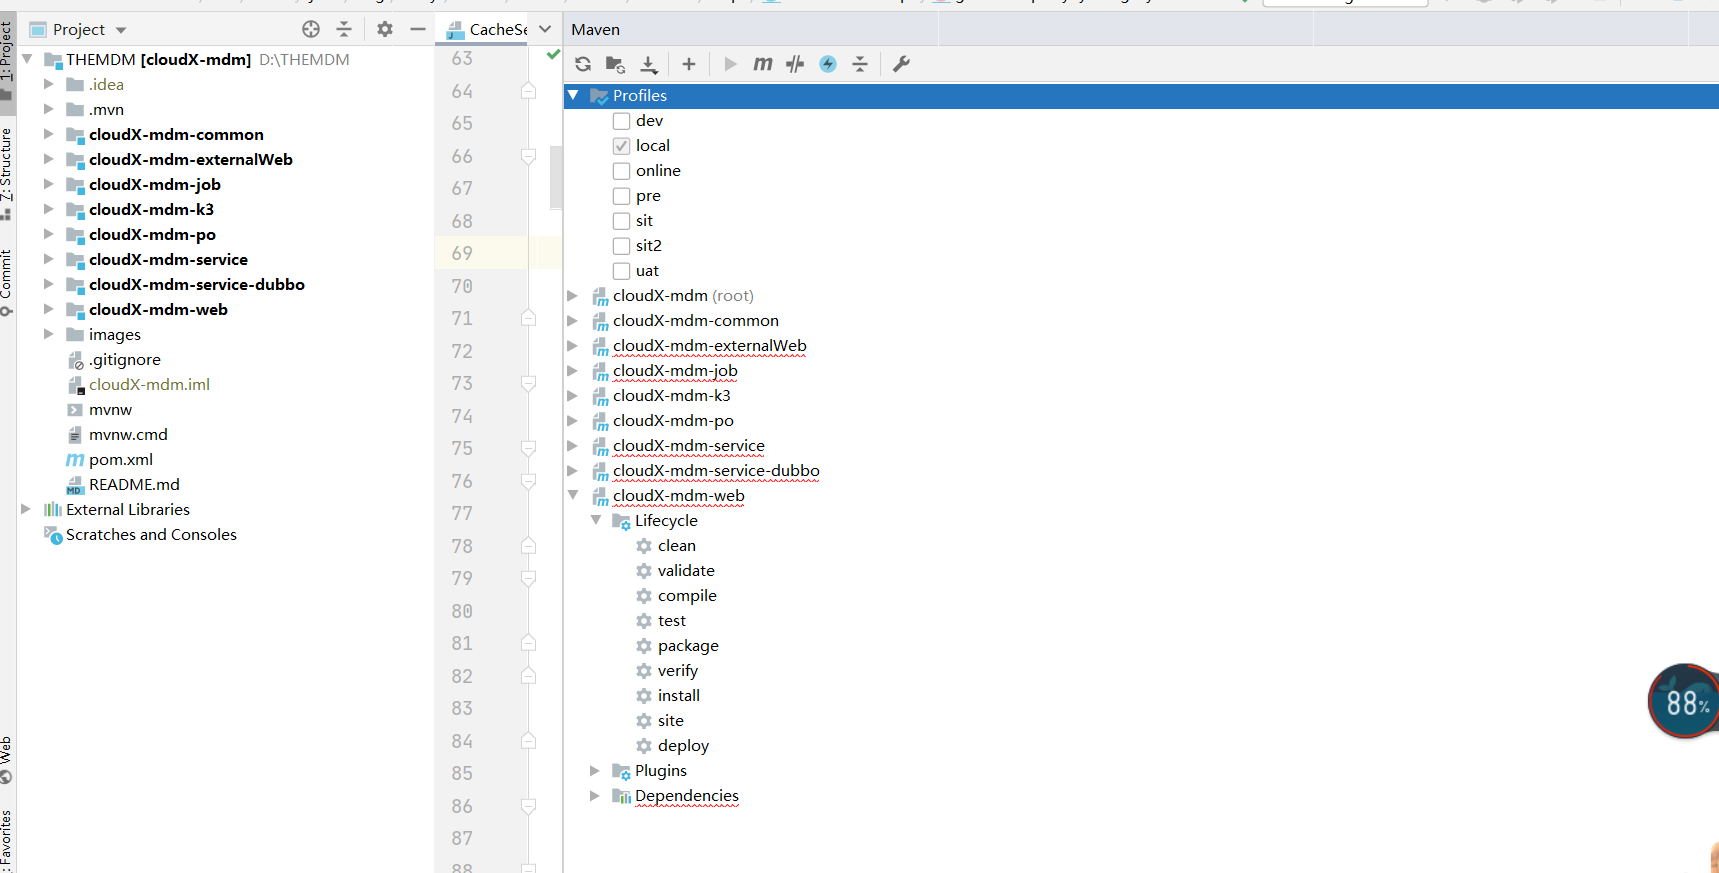Uncheck the local profile checkbox

point(621,146)
